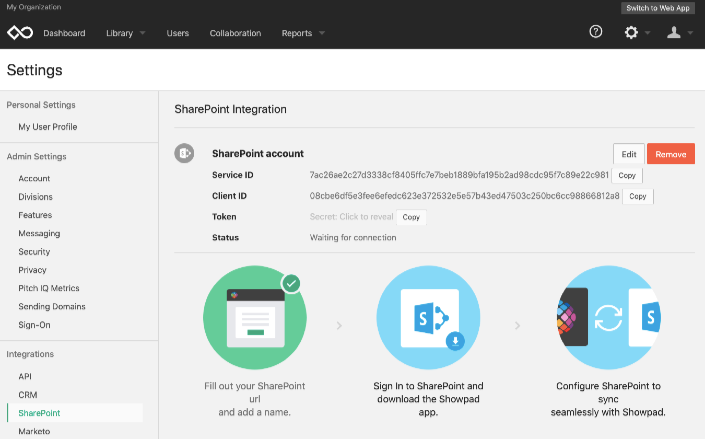Select SharePoint in Integrations list
705x439 pixels.
tap(75, 413)
